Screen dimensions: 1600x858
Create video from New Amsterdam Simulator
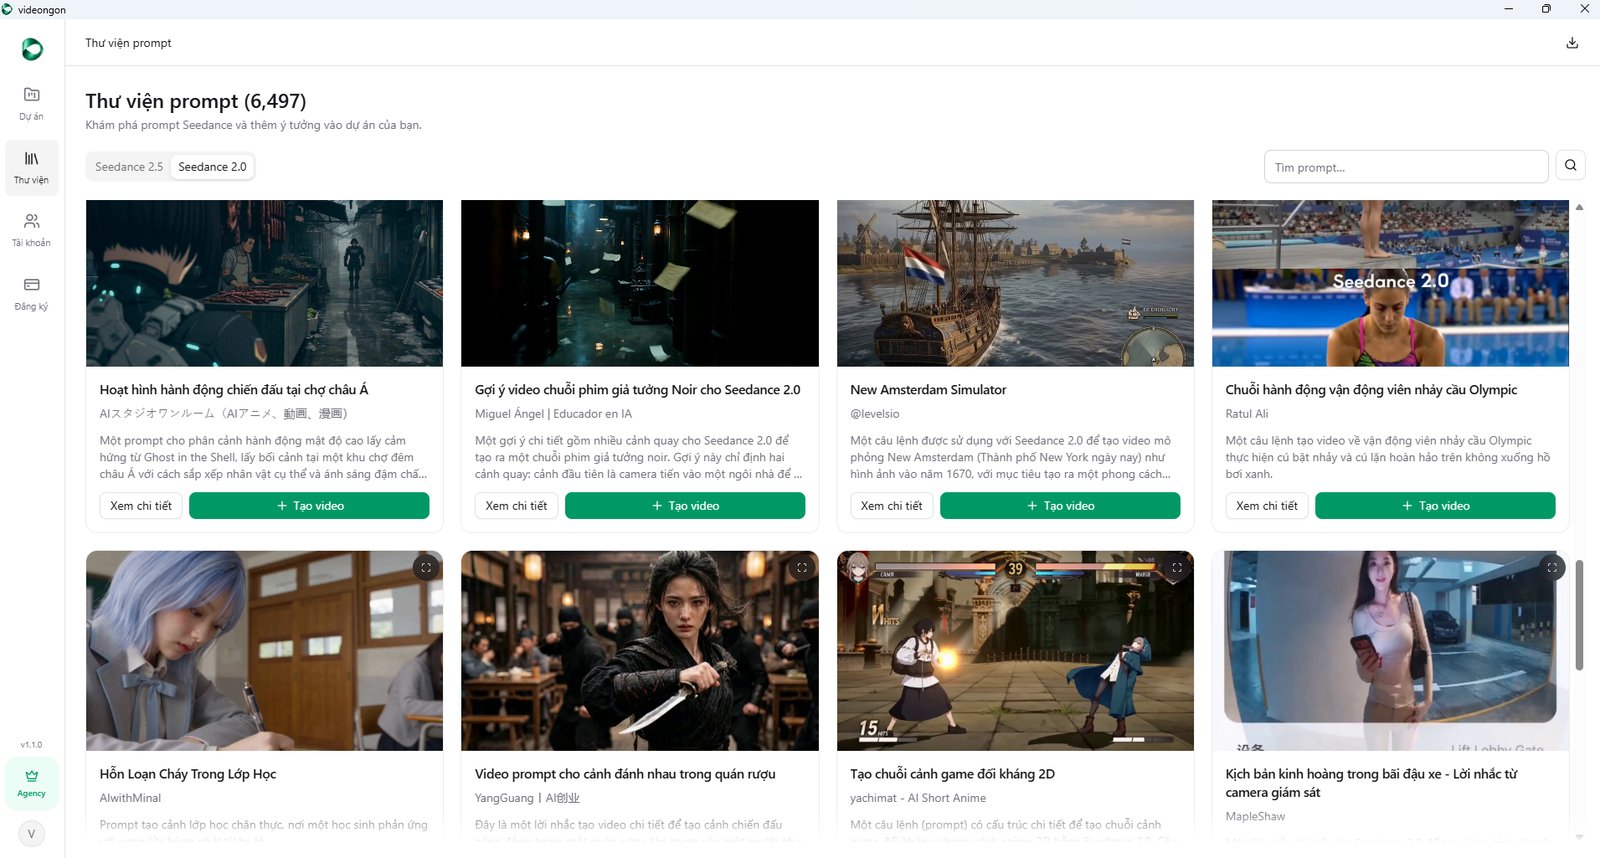click(1060, 506)
